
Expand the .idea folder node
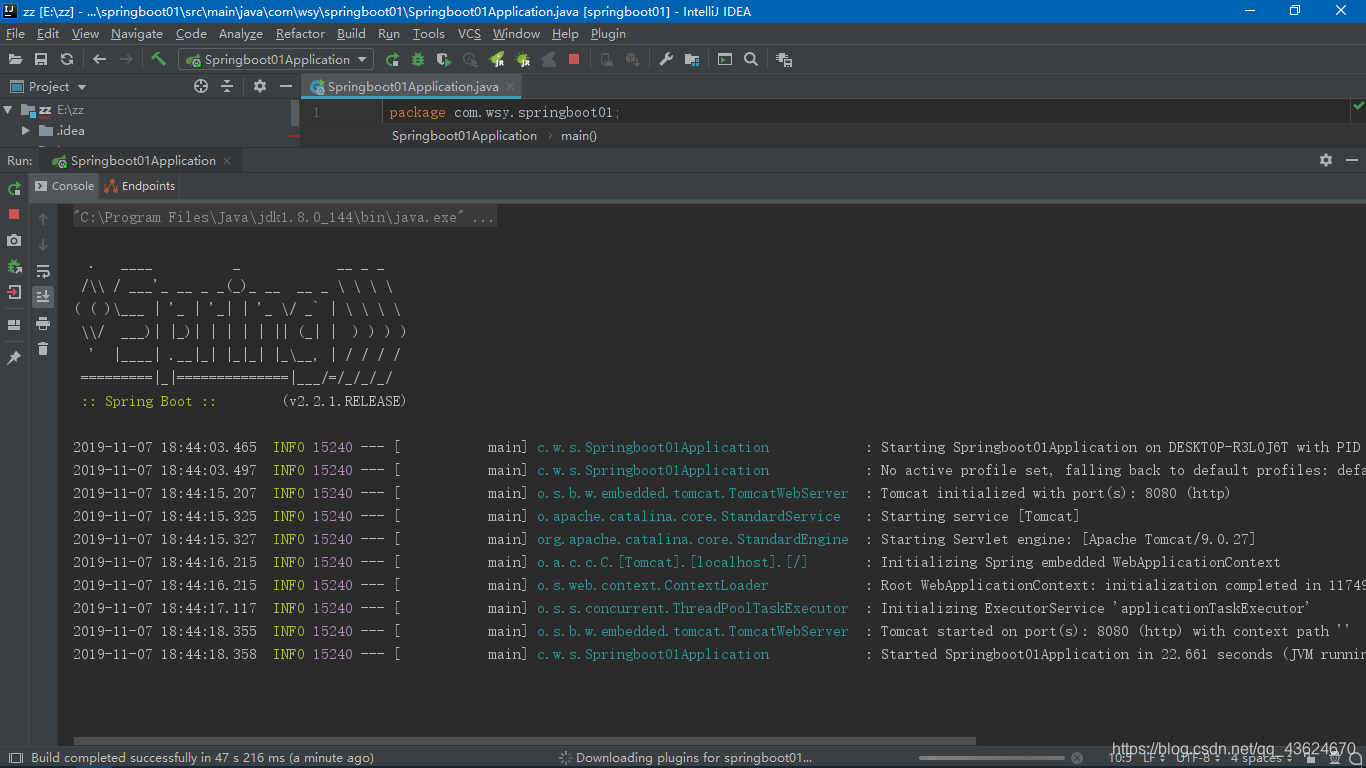[26, 131]
